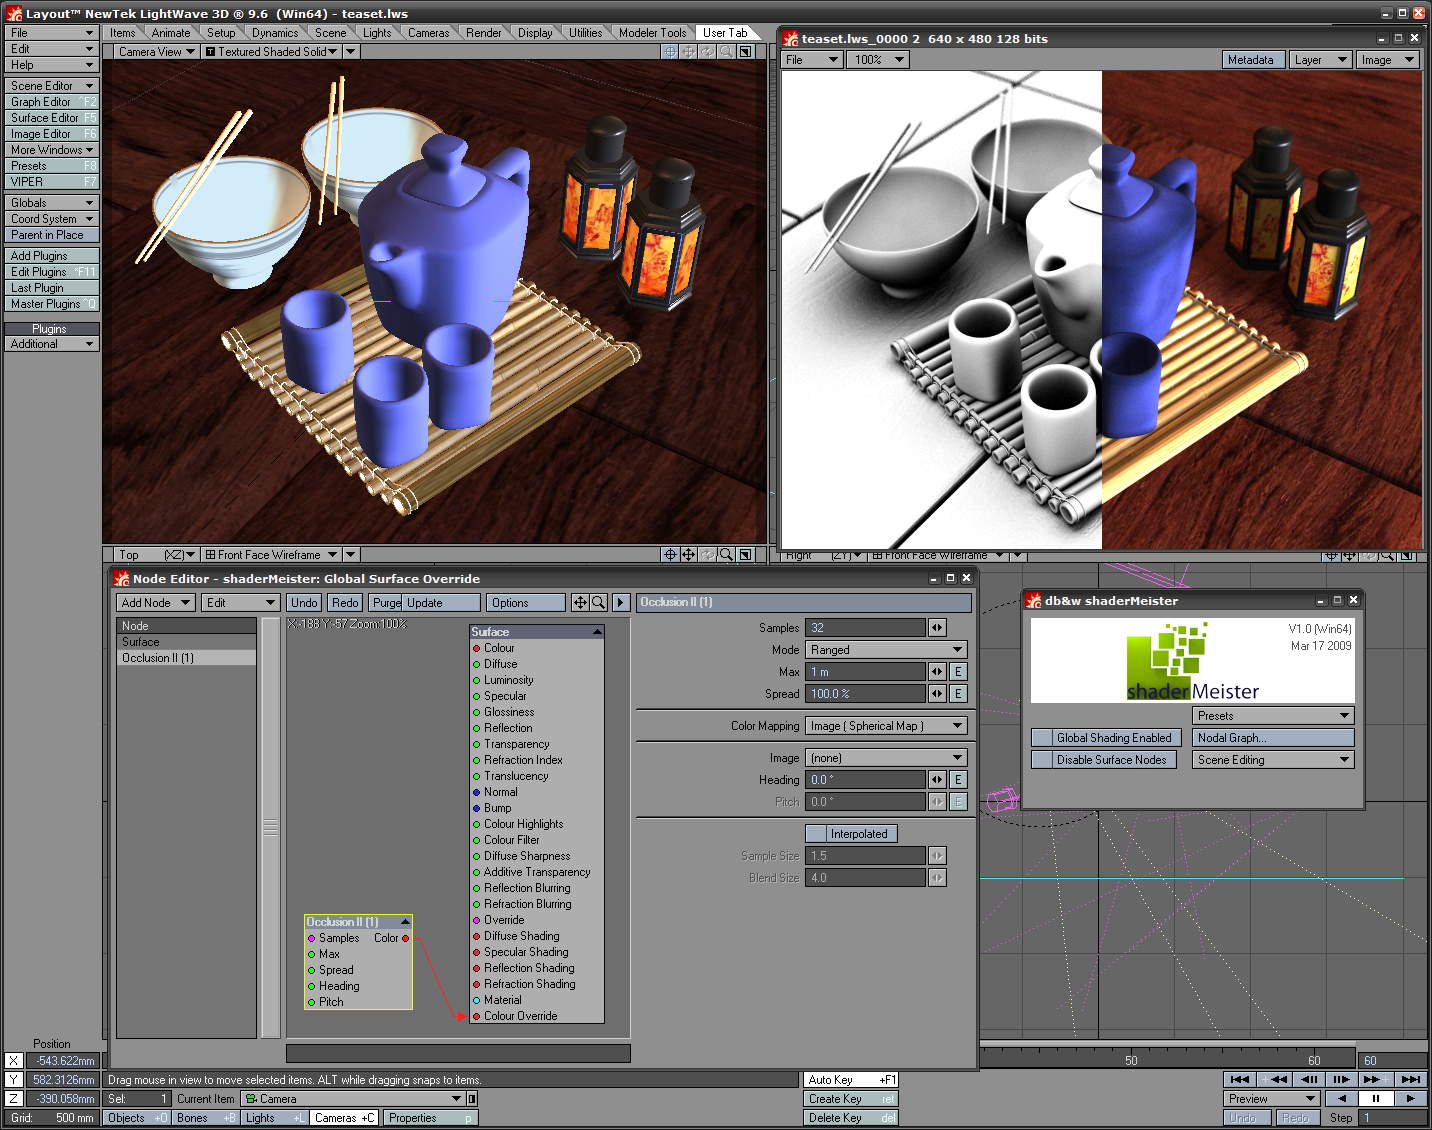This screenshot has width=1432, height=1130.
Task: Click the Node Editor zoom magnifier icon
Action: pos(598,603)
